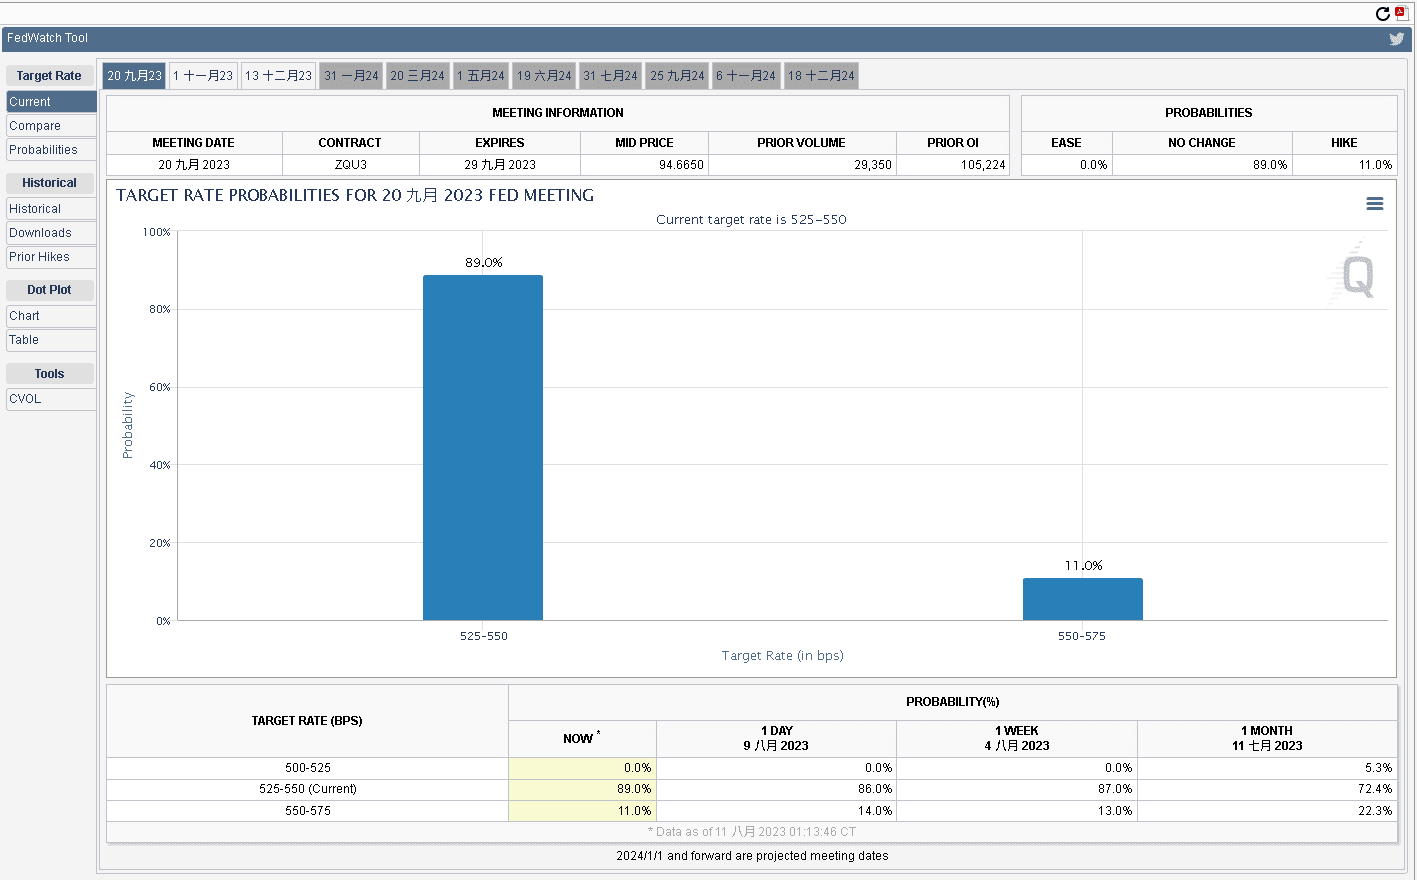
Task: Switch to the 1 十一月23 meeting tab
Action: 203,76
